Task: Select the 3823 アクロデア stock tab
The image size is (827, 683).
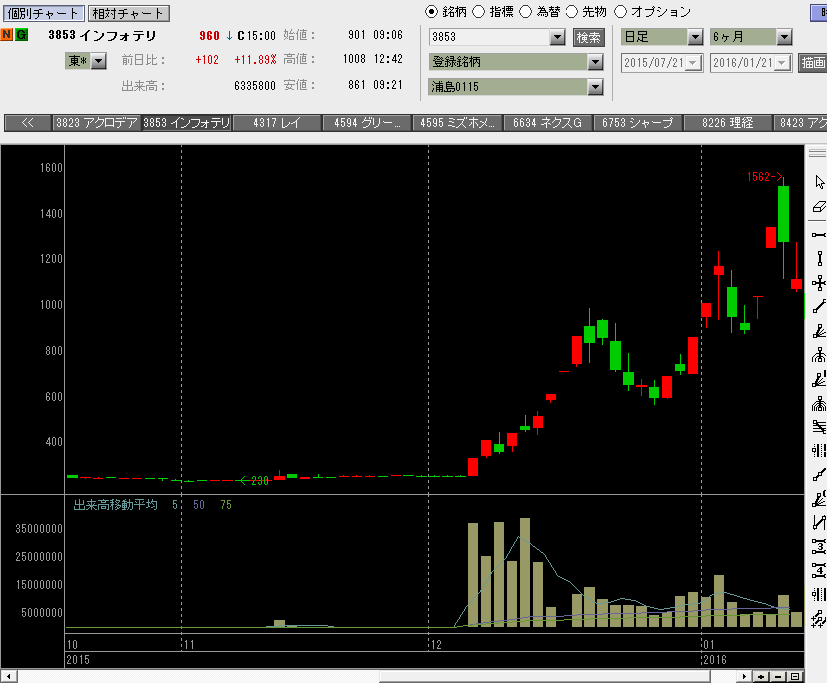Action: 97,123
